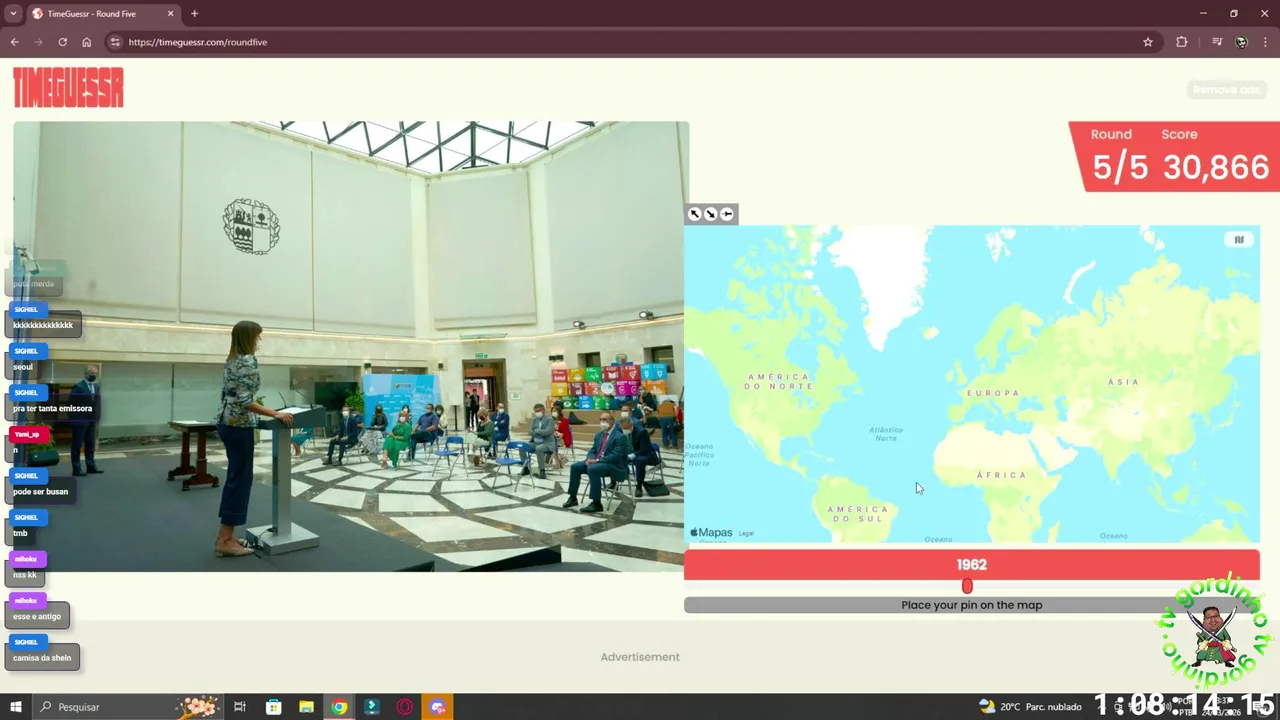1280x720 pixels.
Task: Toggle map style with the map icon button
Action: [x=1239, y=239]
